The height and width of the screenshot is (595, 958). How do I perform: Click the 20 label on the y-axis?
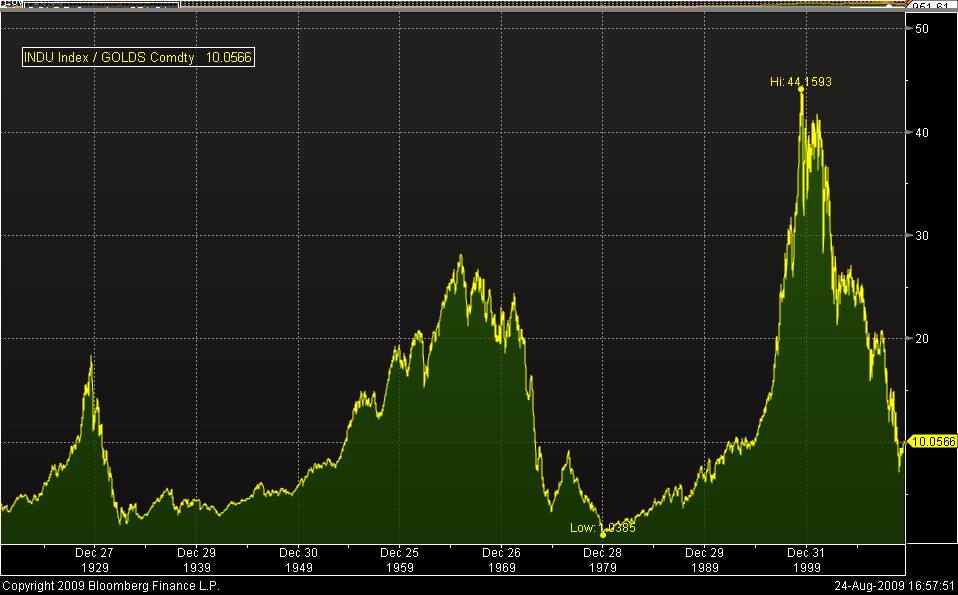923,338
